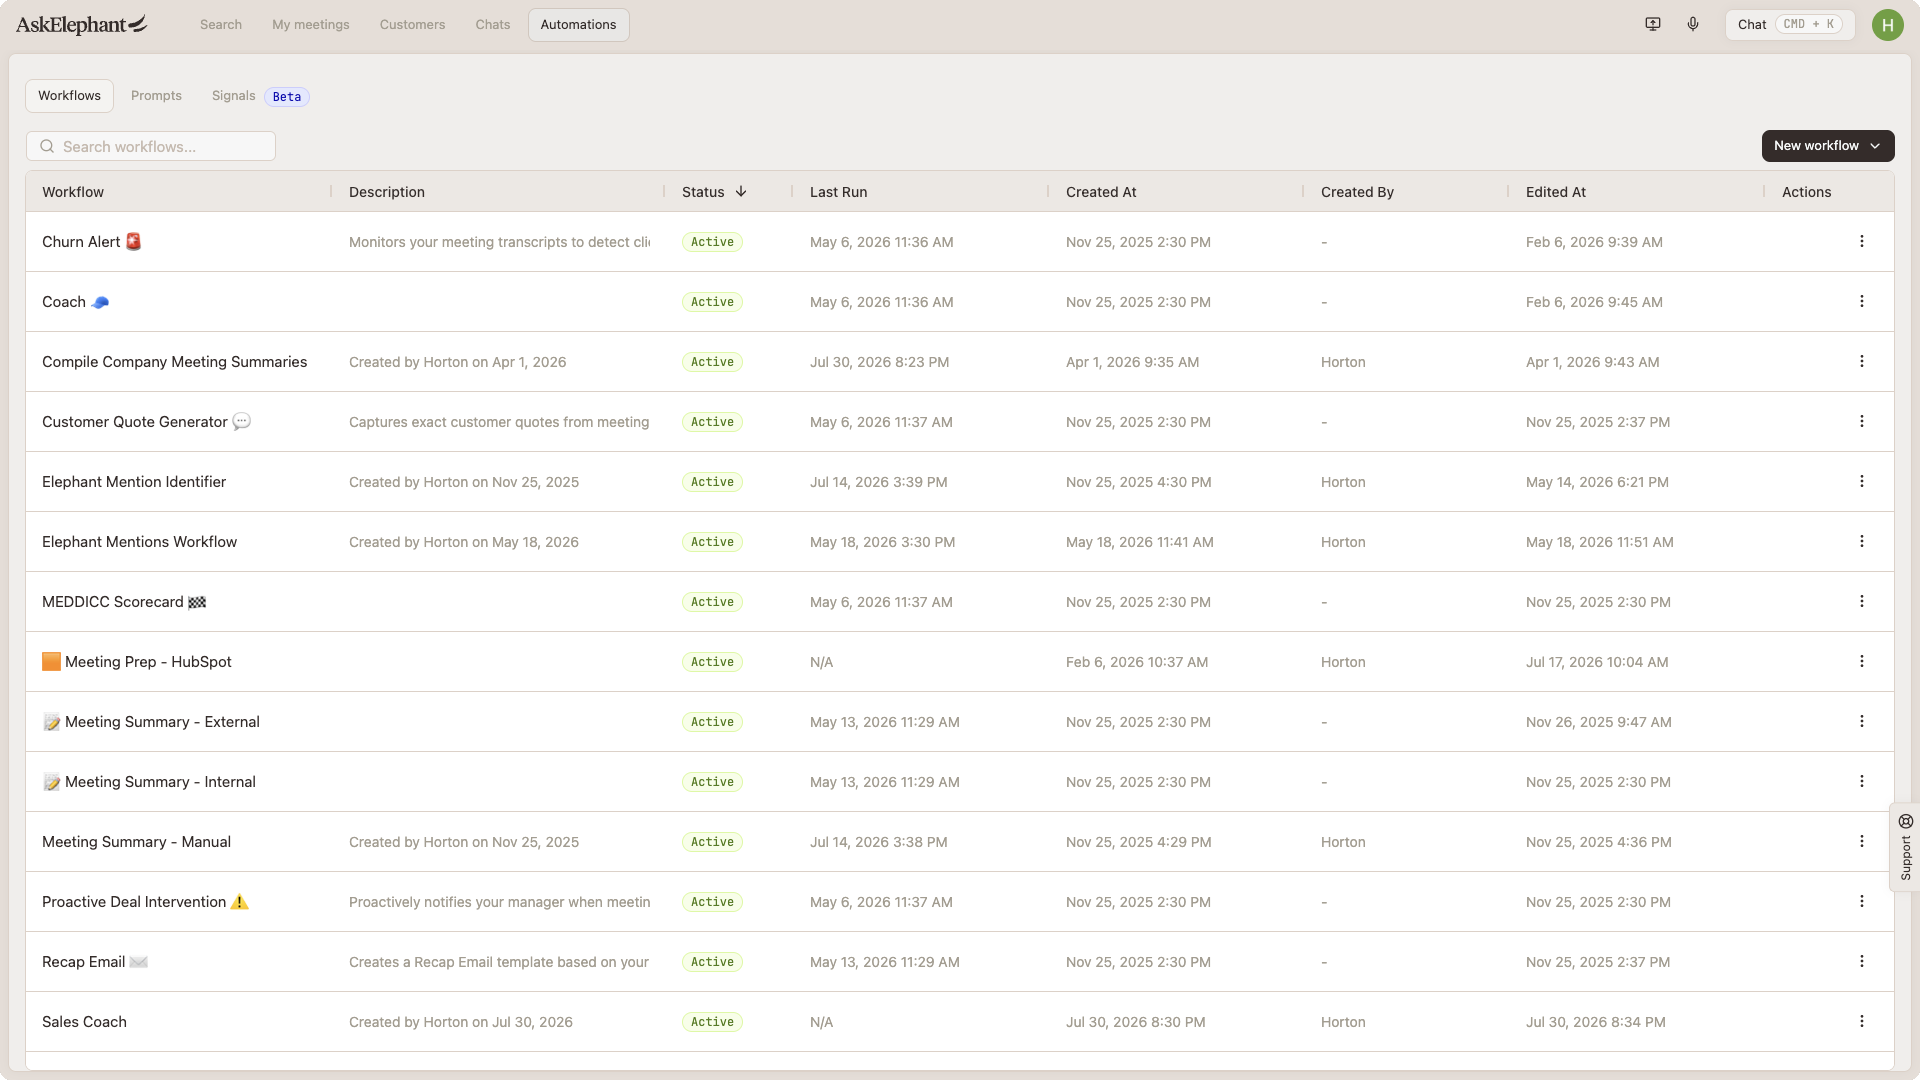Viewport: 1920px width, 1080px height.
Task: Open actions for Customer Quote Generator
Action: click(1862, 421)
